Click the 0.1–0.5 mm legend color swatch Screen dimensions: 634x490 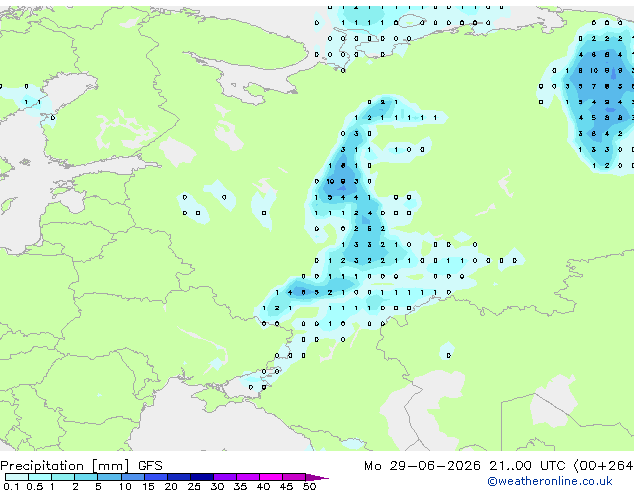17,477
